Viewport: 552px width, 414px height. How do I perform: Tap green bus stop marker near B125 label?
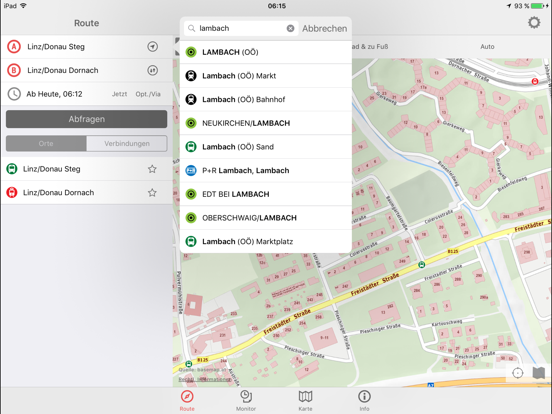coord(189,364)
